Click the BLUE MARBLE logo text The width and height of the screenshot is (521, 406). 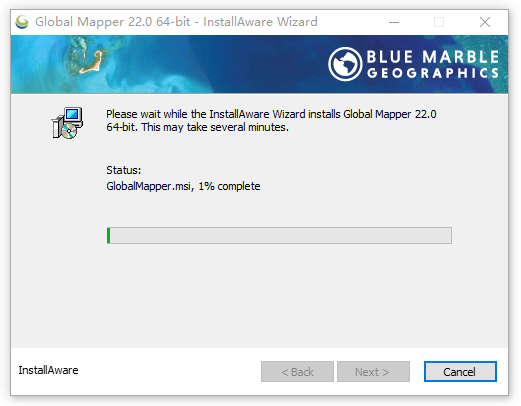click(433, 57)
